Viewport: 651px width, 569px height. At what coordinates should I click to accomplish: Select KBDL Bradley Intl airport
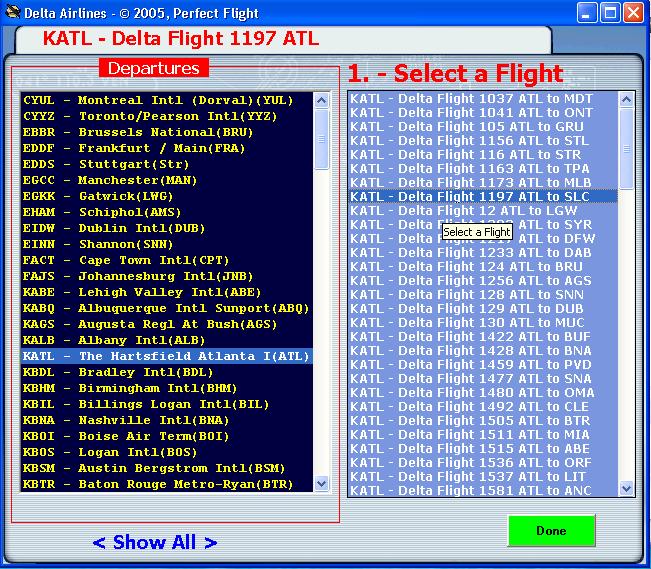pyautogui.click(x=167, y=372)
